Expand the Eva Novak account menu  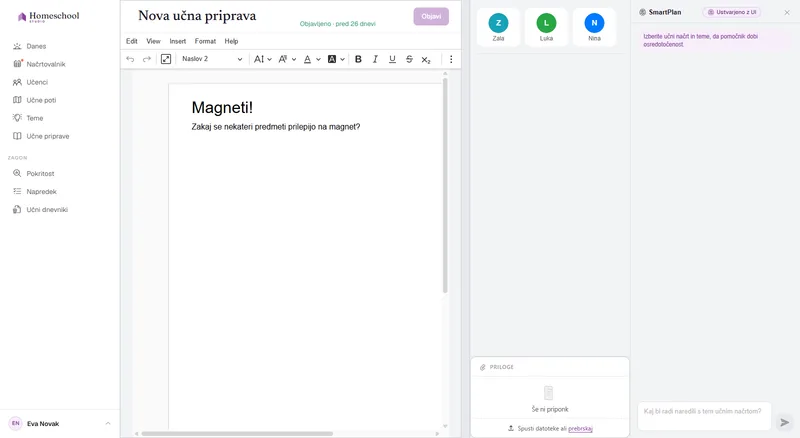108,423
